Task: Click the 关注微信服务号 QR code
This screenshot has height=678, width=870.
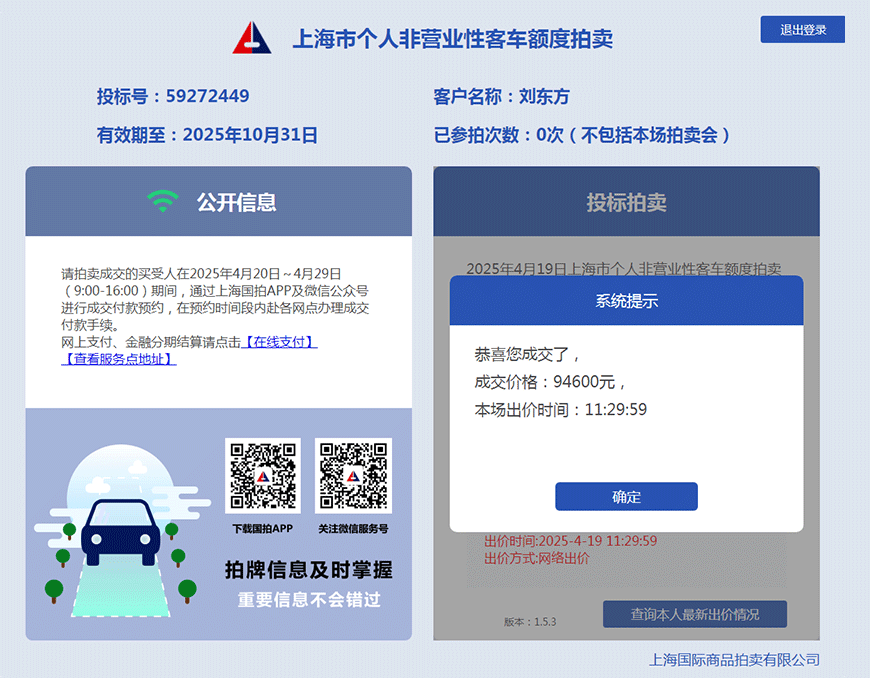Action: pyautogui.click(x=353, y=476)
